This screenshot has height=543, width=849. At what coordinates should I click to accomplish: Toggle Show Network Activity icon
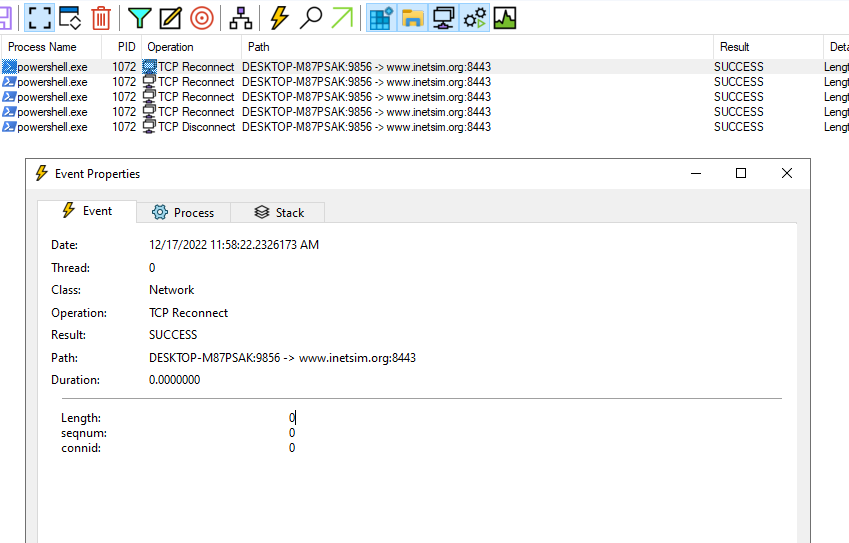click(443, 17)
